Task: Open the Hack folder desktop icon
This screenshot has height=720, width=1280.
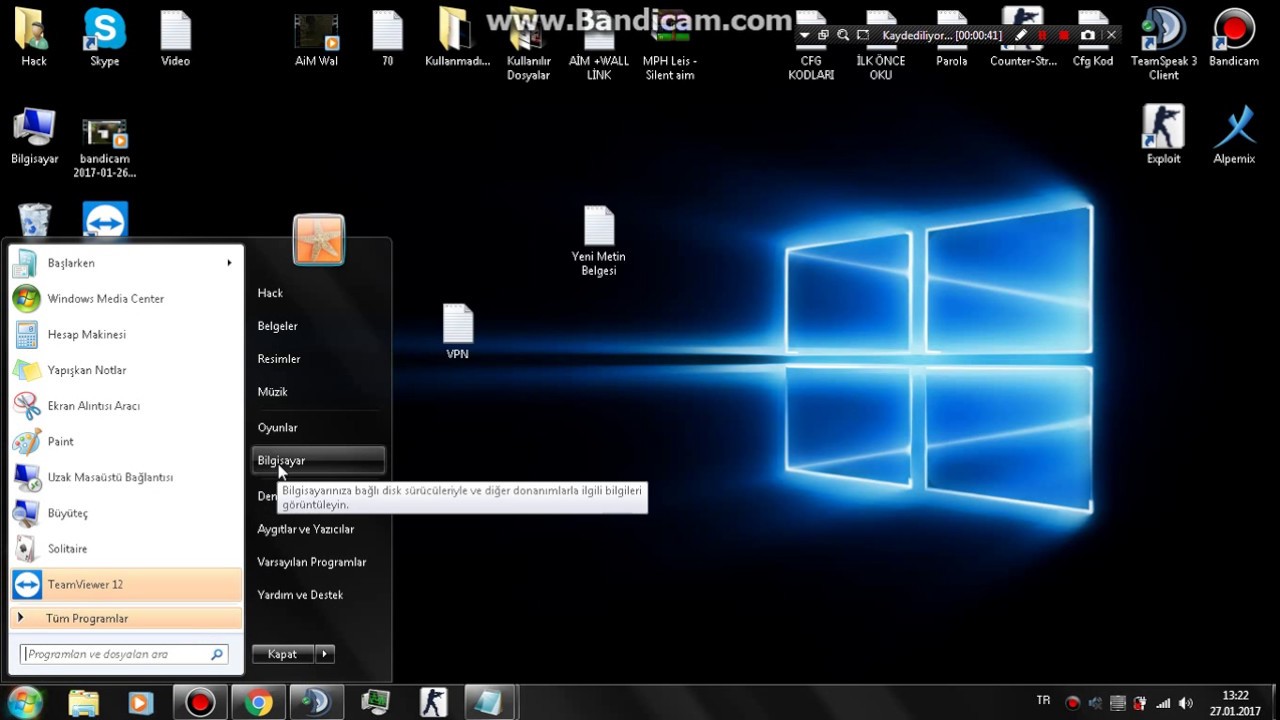Action: (x=34, y=38)
